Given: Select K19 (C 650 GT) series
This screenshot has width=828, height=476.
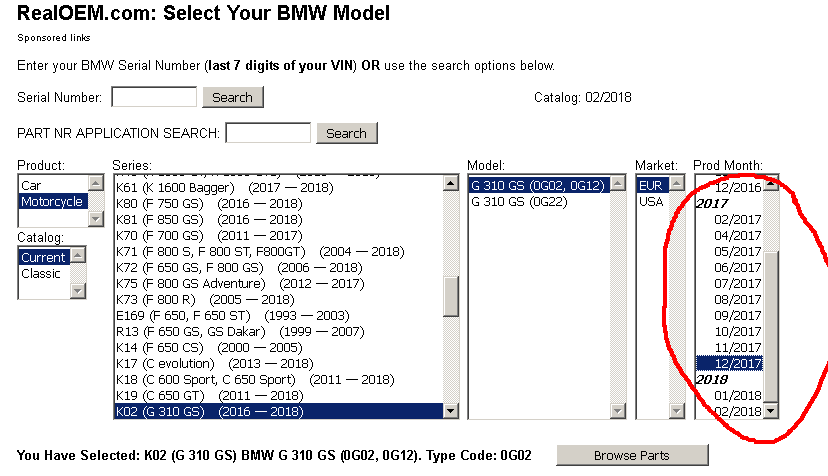Looking at the screenshot, I should pos(279,396).
